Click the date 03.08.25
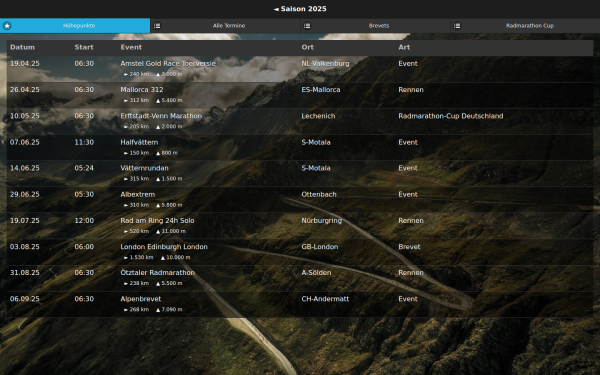The width and height of the screenshot is (600, 375). click(24, 247)
